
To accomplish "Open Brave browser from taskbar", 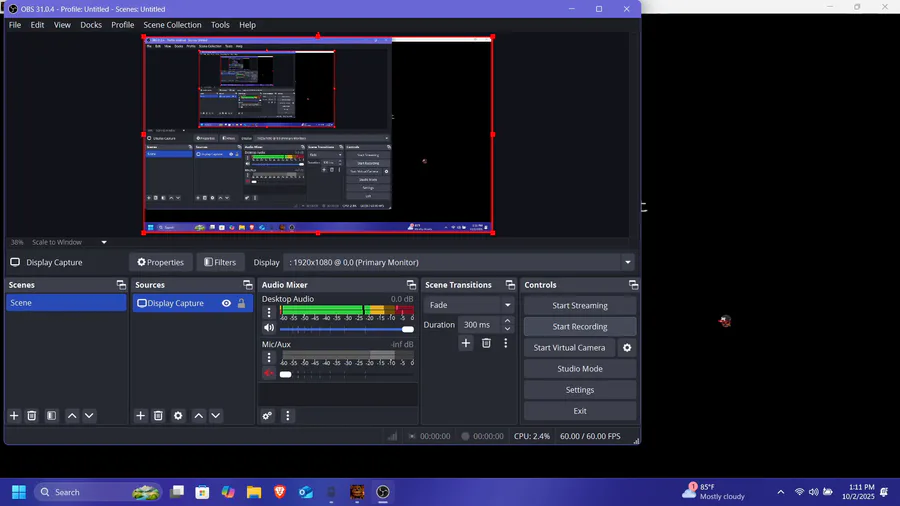I will coord(280,492).
